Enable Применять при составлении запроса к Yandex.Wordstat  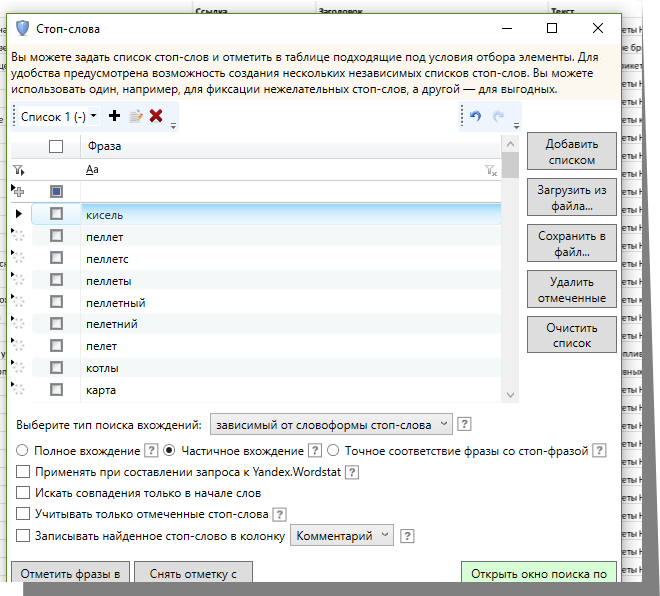click(23, 471)
